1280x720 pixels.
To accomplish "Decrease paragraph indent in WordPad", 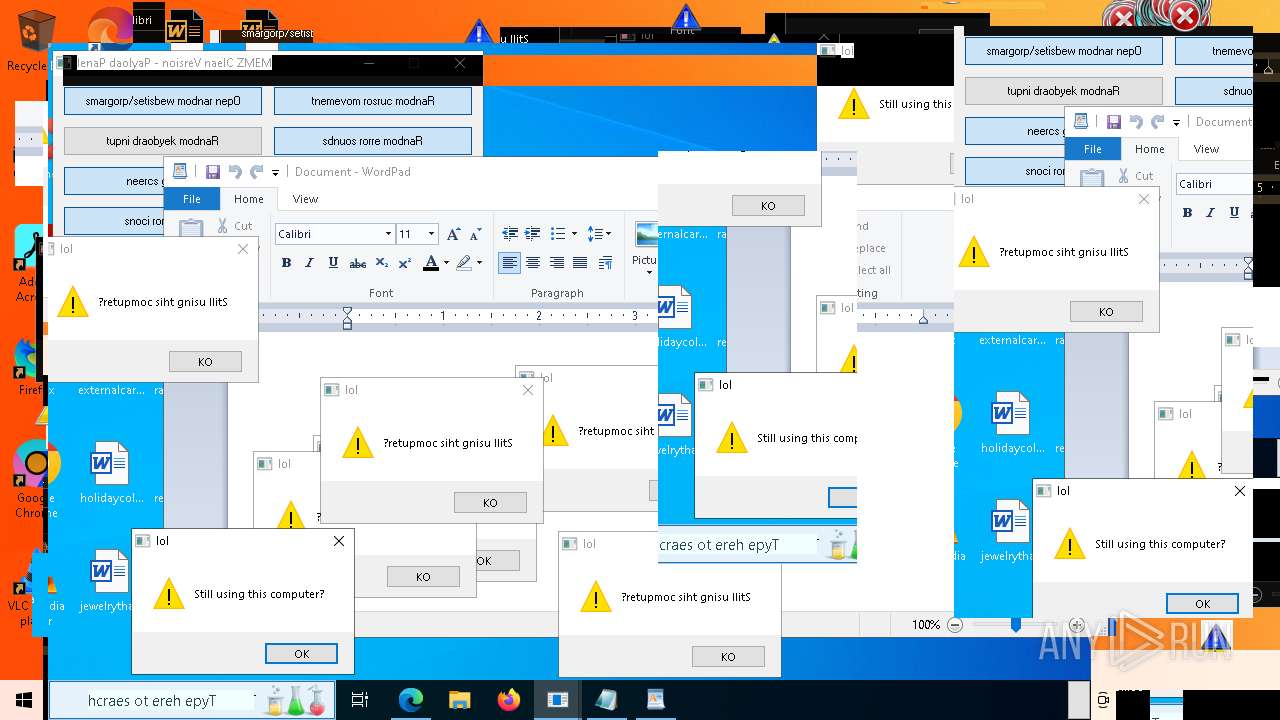I will (x=510, y=234).
